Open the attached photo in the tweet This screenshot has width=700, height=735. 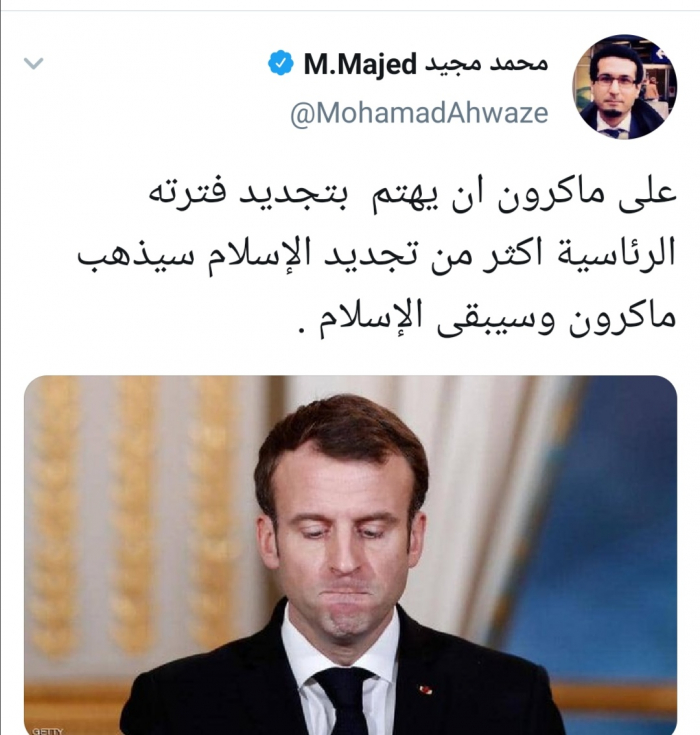(350, 555)
